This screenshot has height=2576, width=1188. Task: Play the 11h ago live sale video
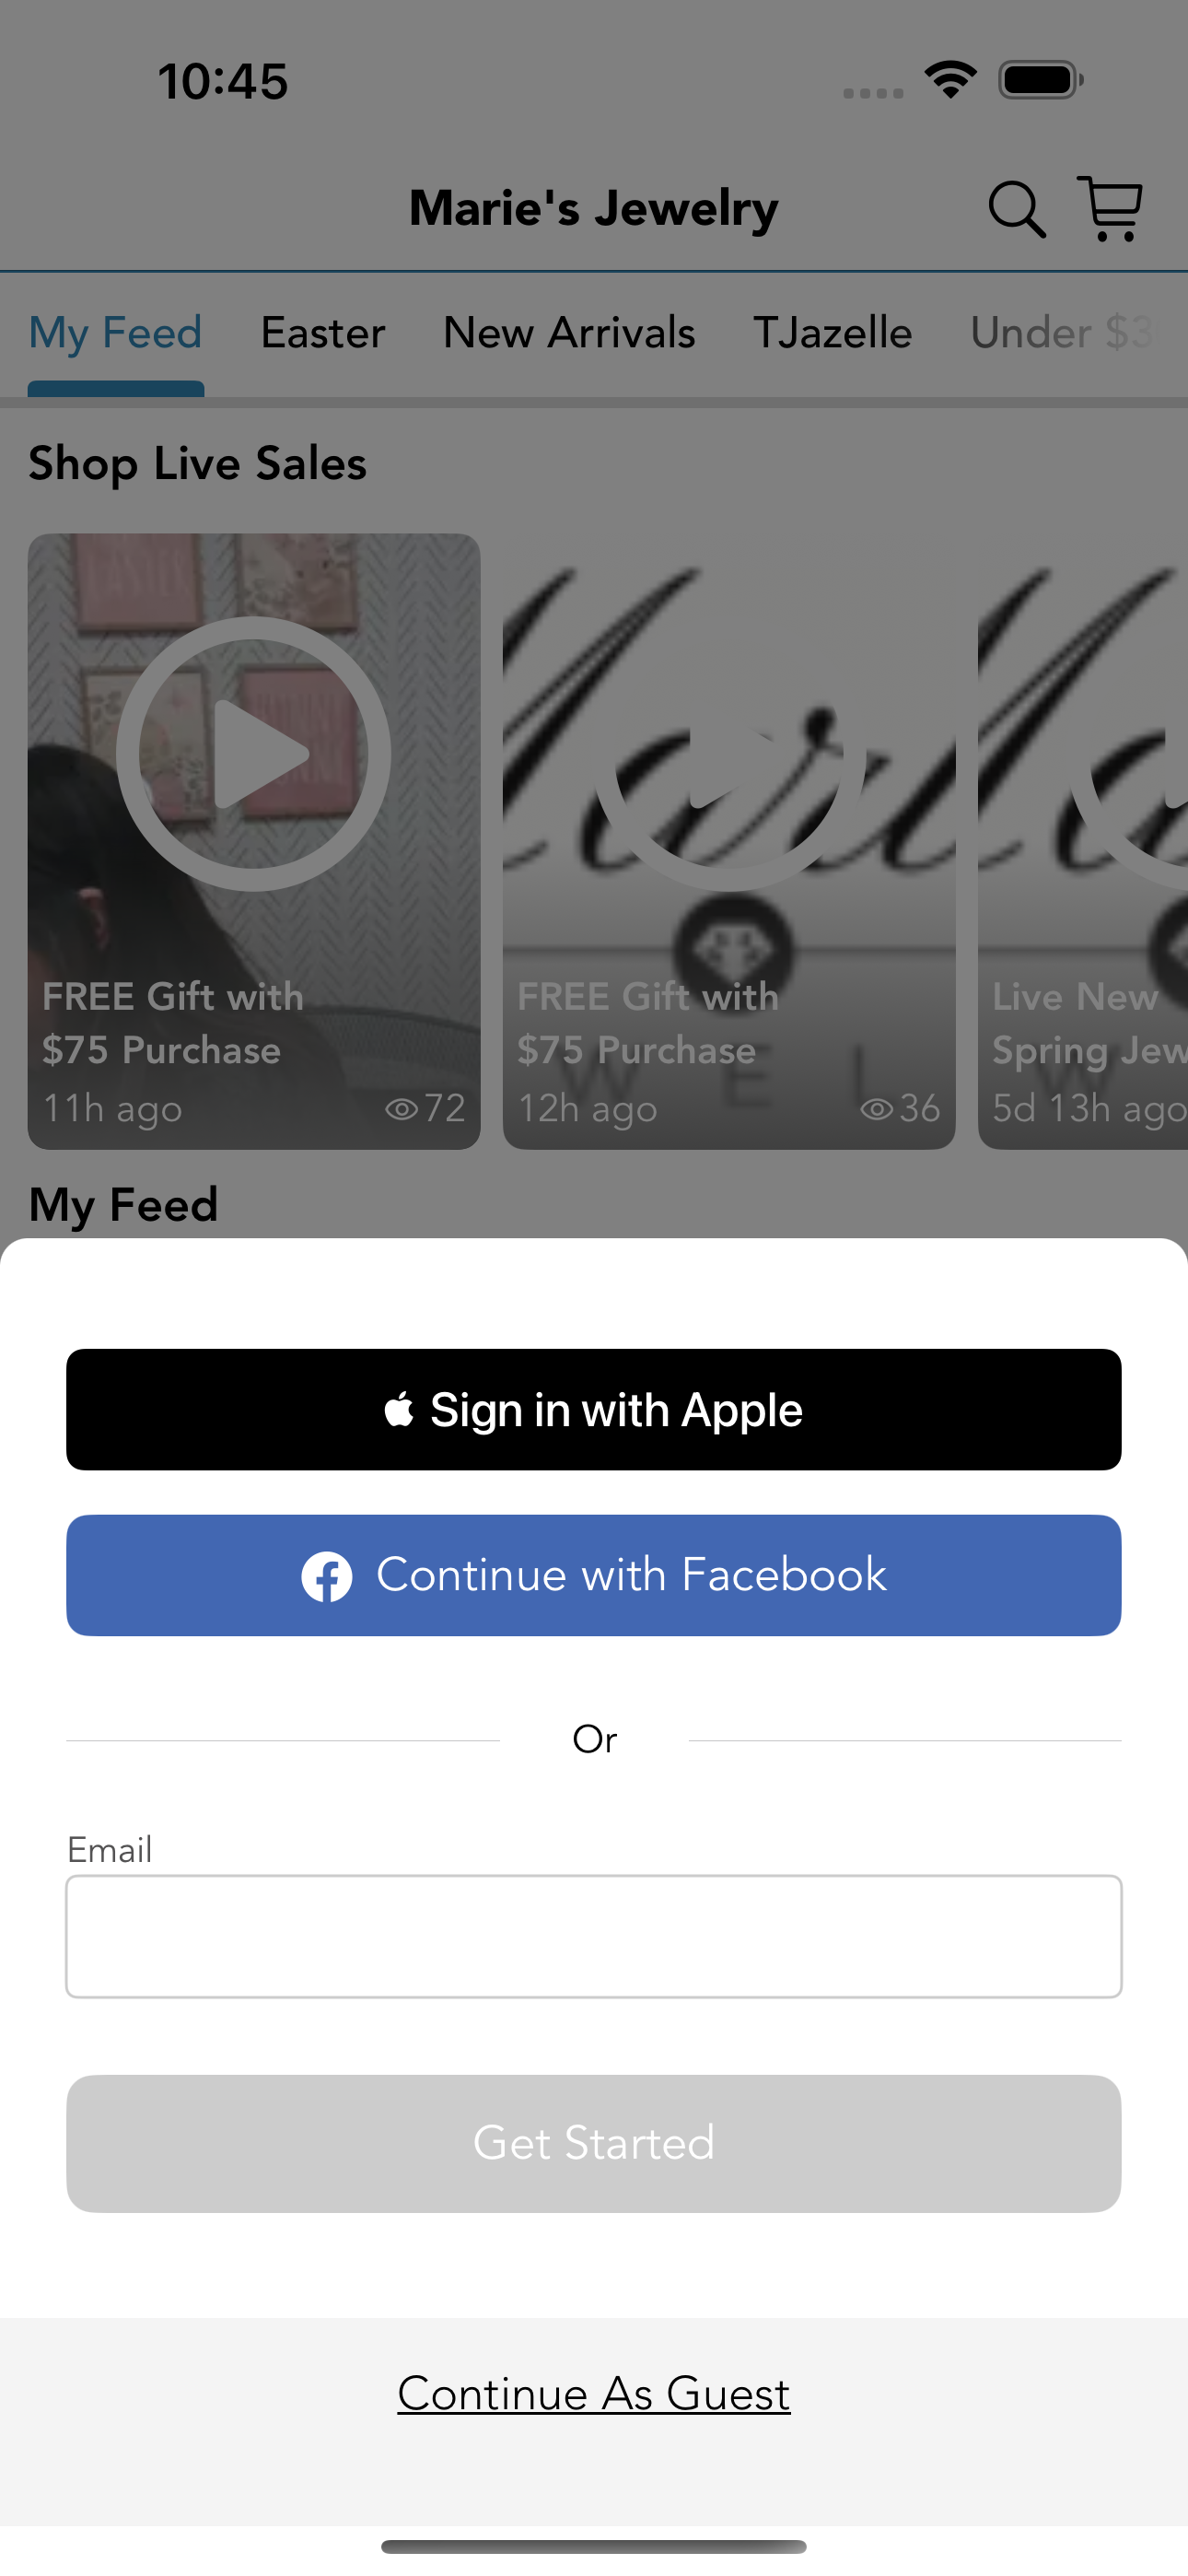[253, 753]
